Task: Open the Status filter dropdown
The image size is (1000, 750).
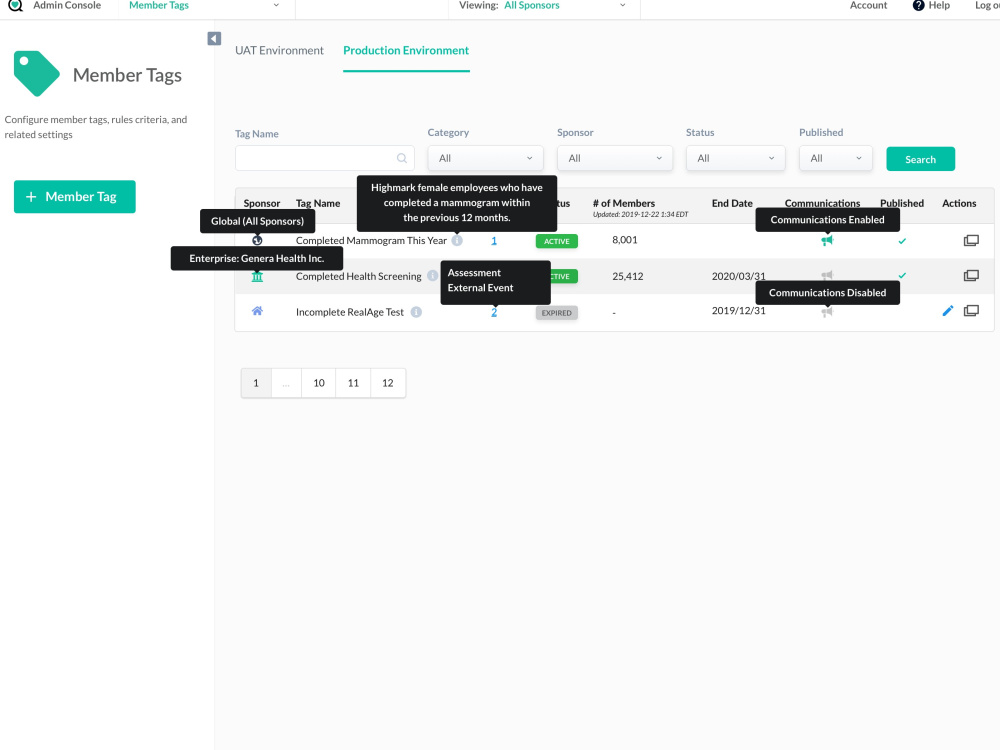Action: point(735,158)
